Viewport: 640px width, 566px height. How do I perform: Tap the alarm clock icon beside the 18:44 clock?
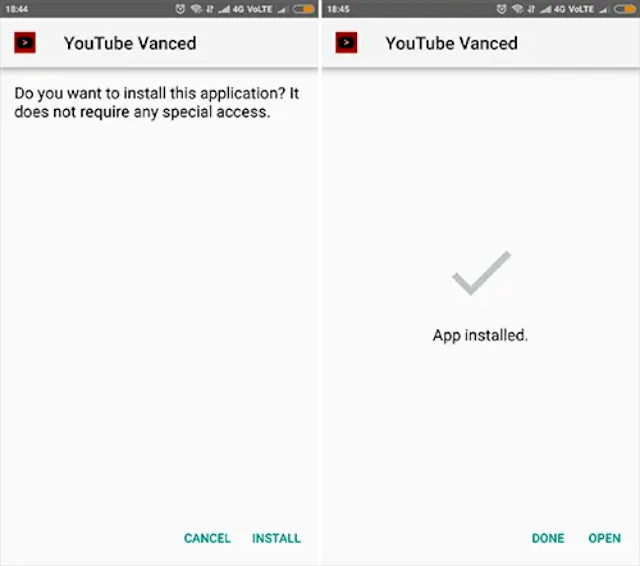point(180,9)
